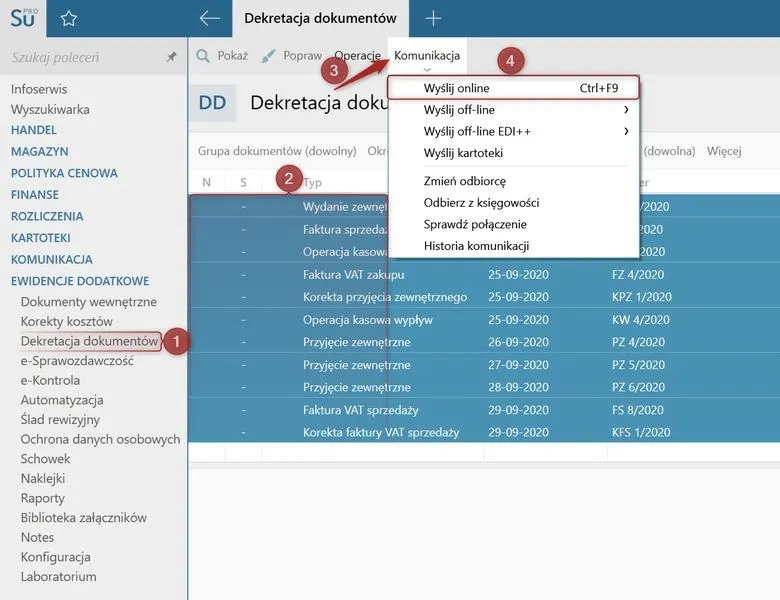
Task: Add a new tab with the plus icon
Action: [433, 18]
